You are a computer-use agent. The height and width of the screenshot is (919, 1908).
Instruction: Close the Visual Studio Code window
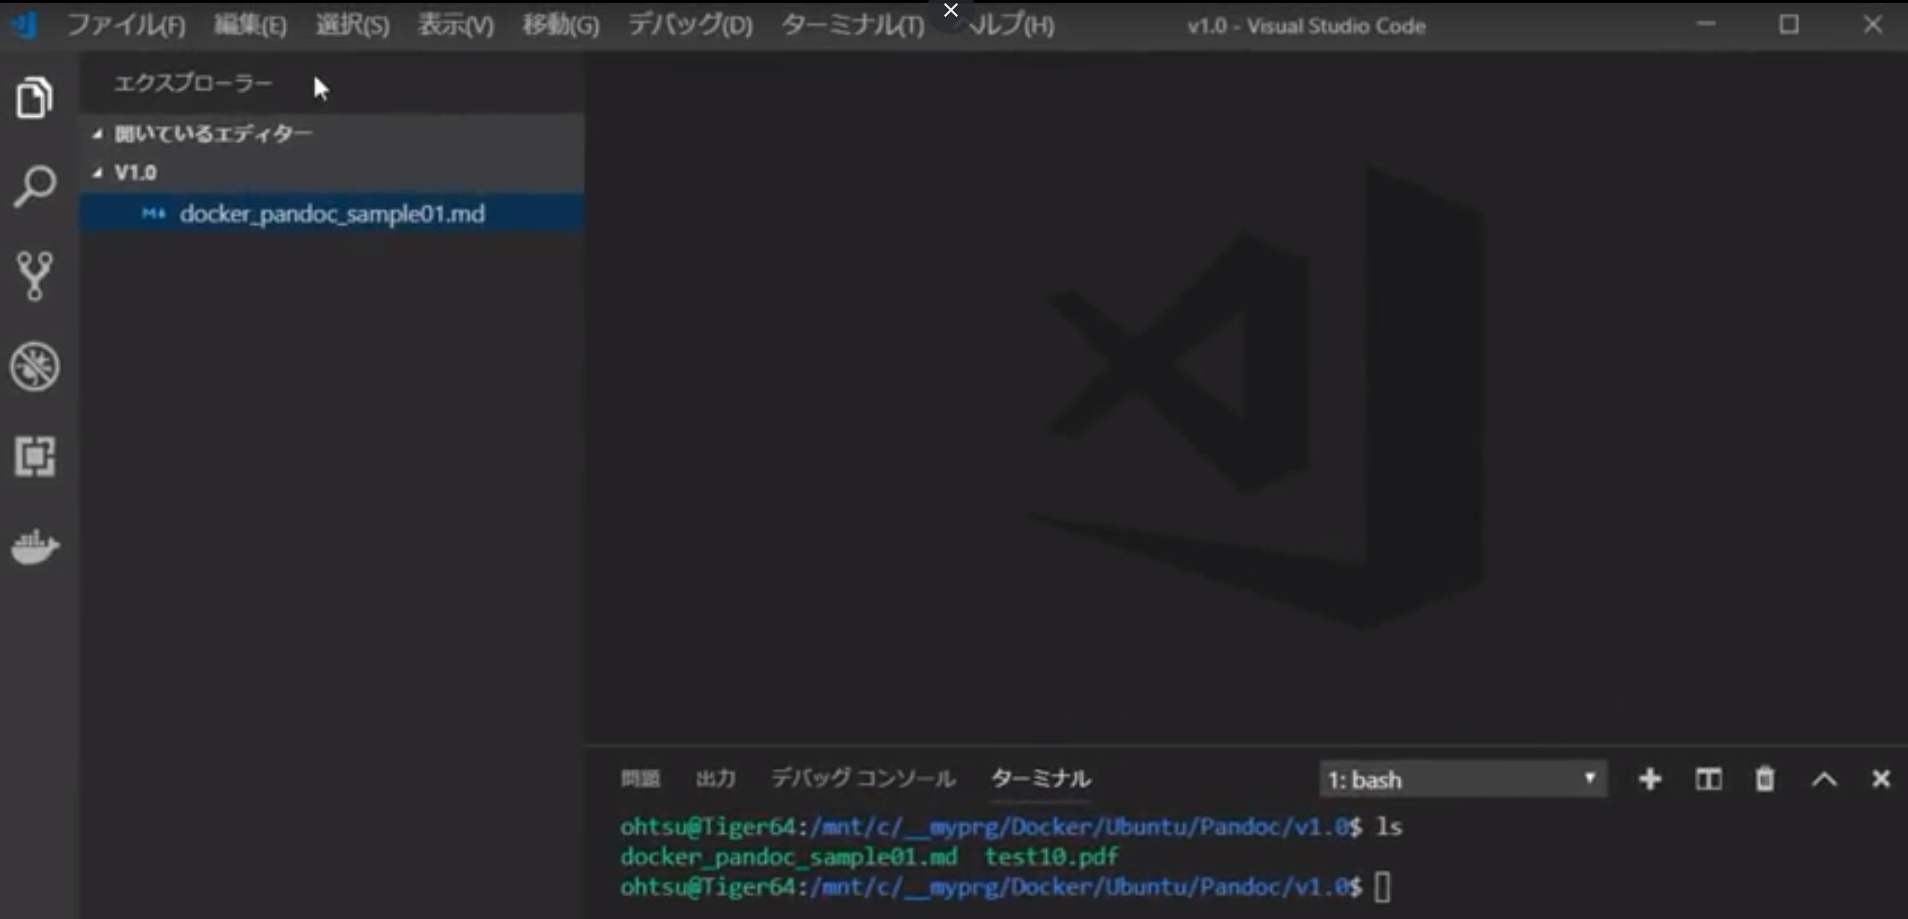pos(1873,24)
